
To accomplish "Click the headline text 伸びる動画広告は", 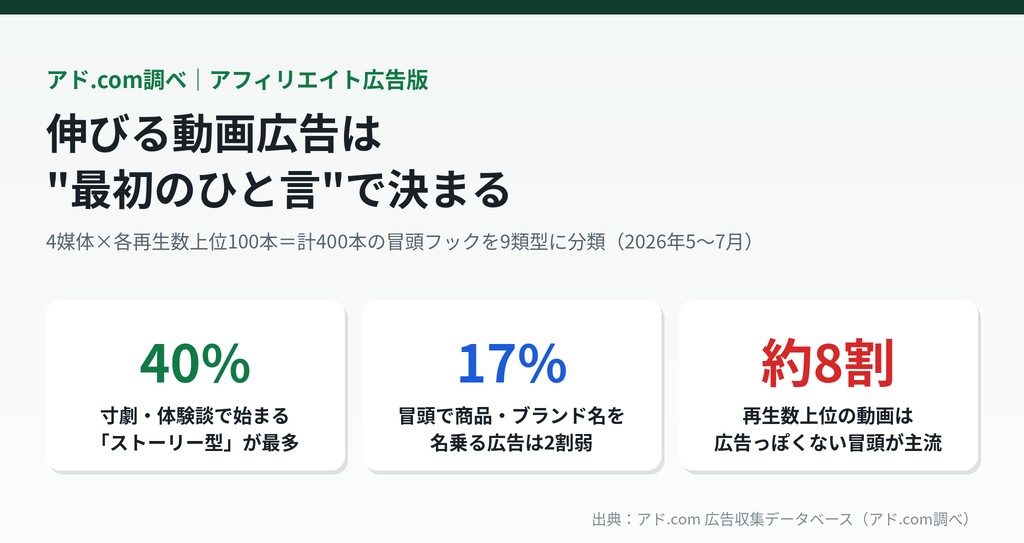I will tap(214, 134).
